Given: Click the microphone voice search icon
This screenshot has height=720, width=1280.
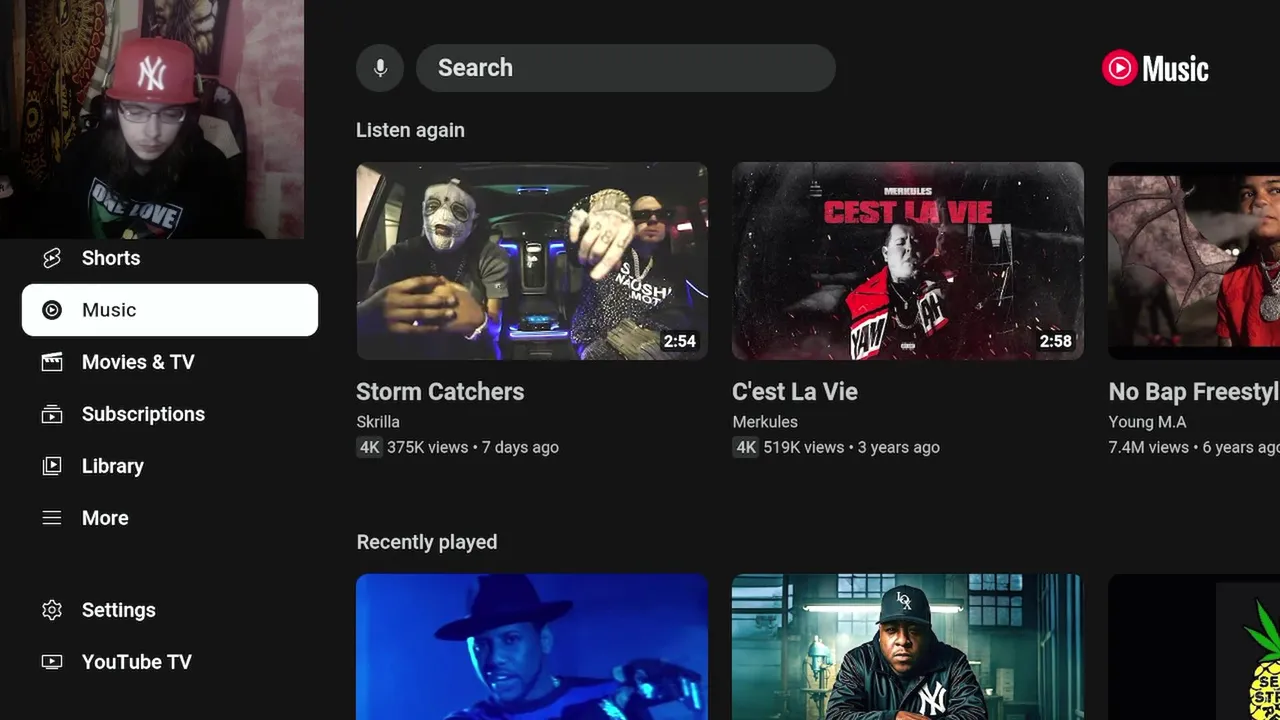Looking at the screenshot, I should pyautogui.click(x=380, y=68).
